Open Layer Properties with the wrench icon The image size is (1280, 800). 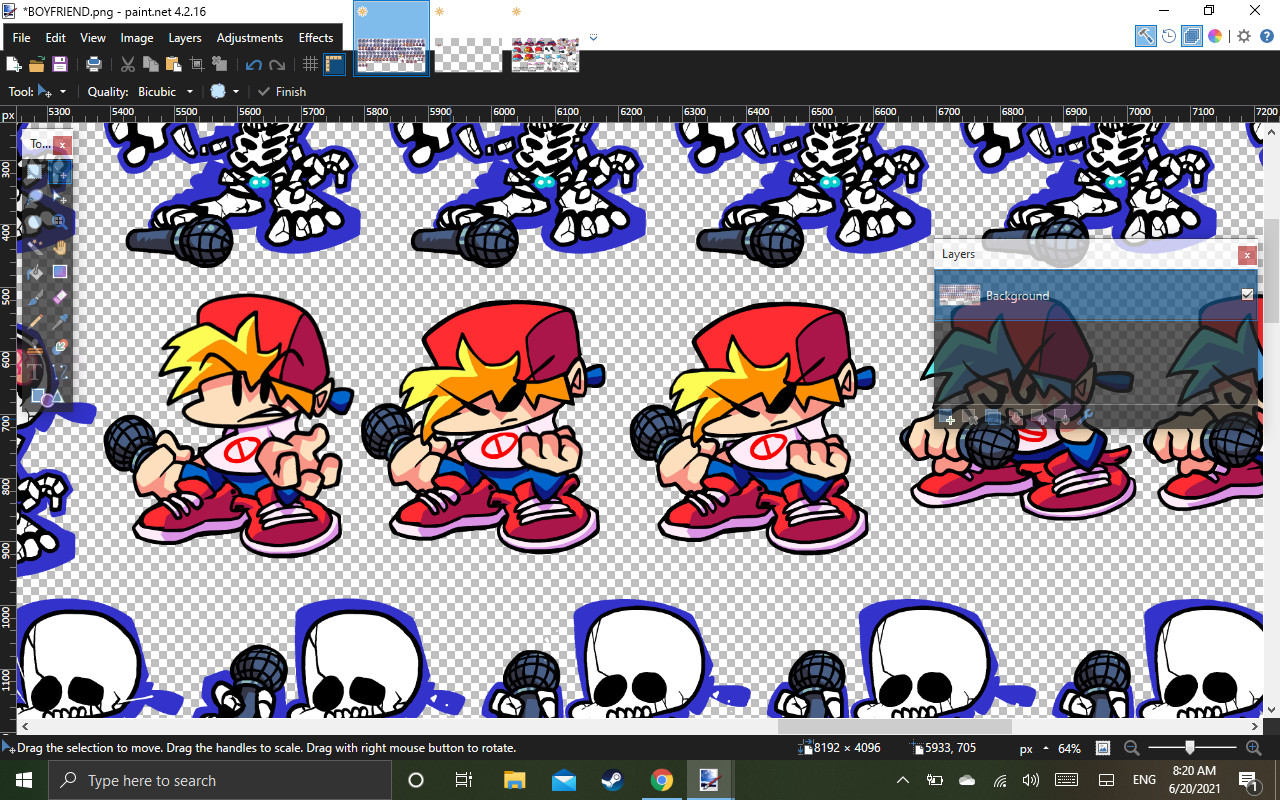tap(1085, 419)
